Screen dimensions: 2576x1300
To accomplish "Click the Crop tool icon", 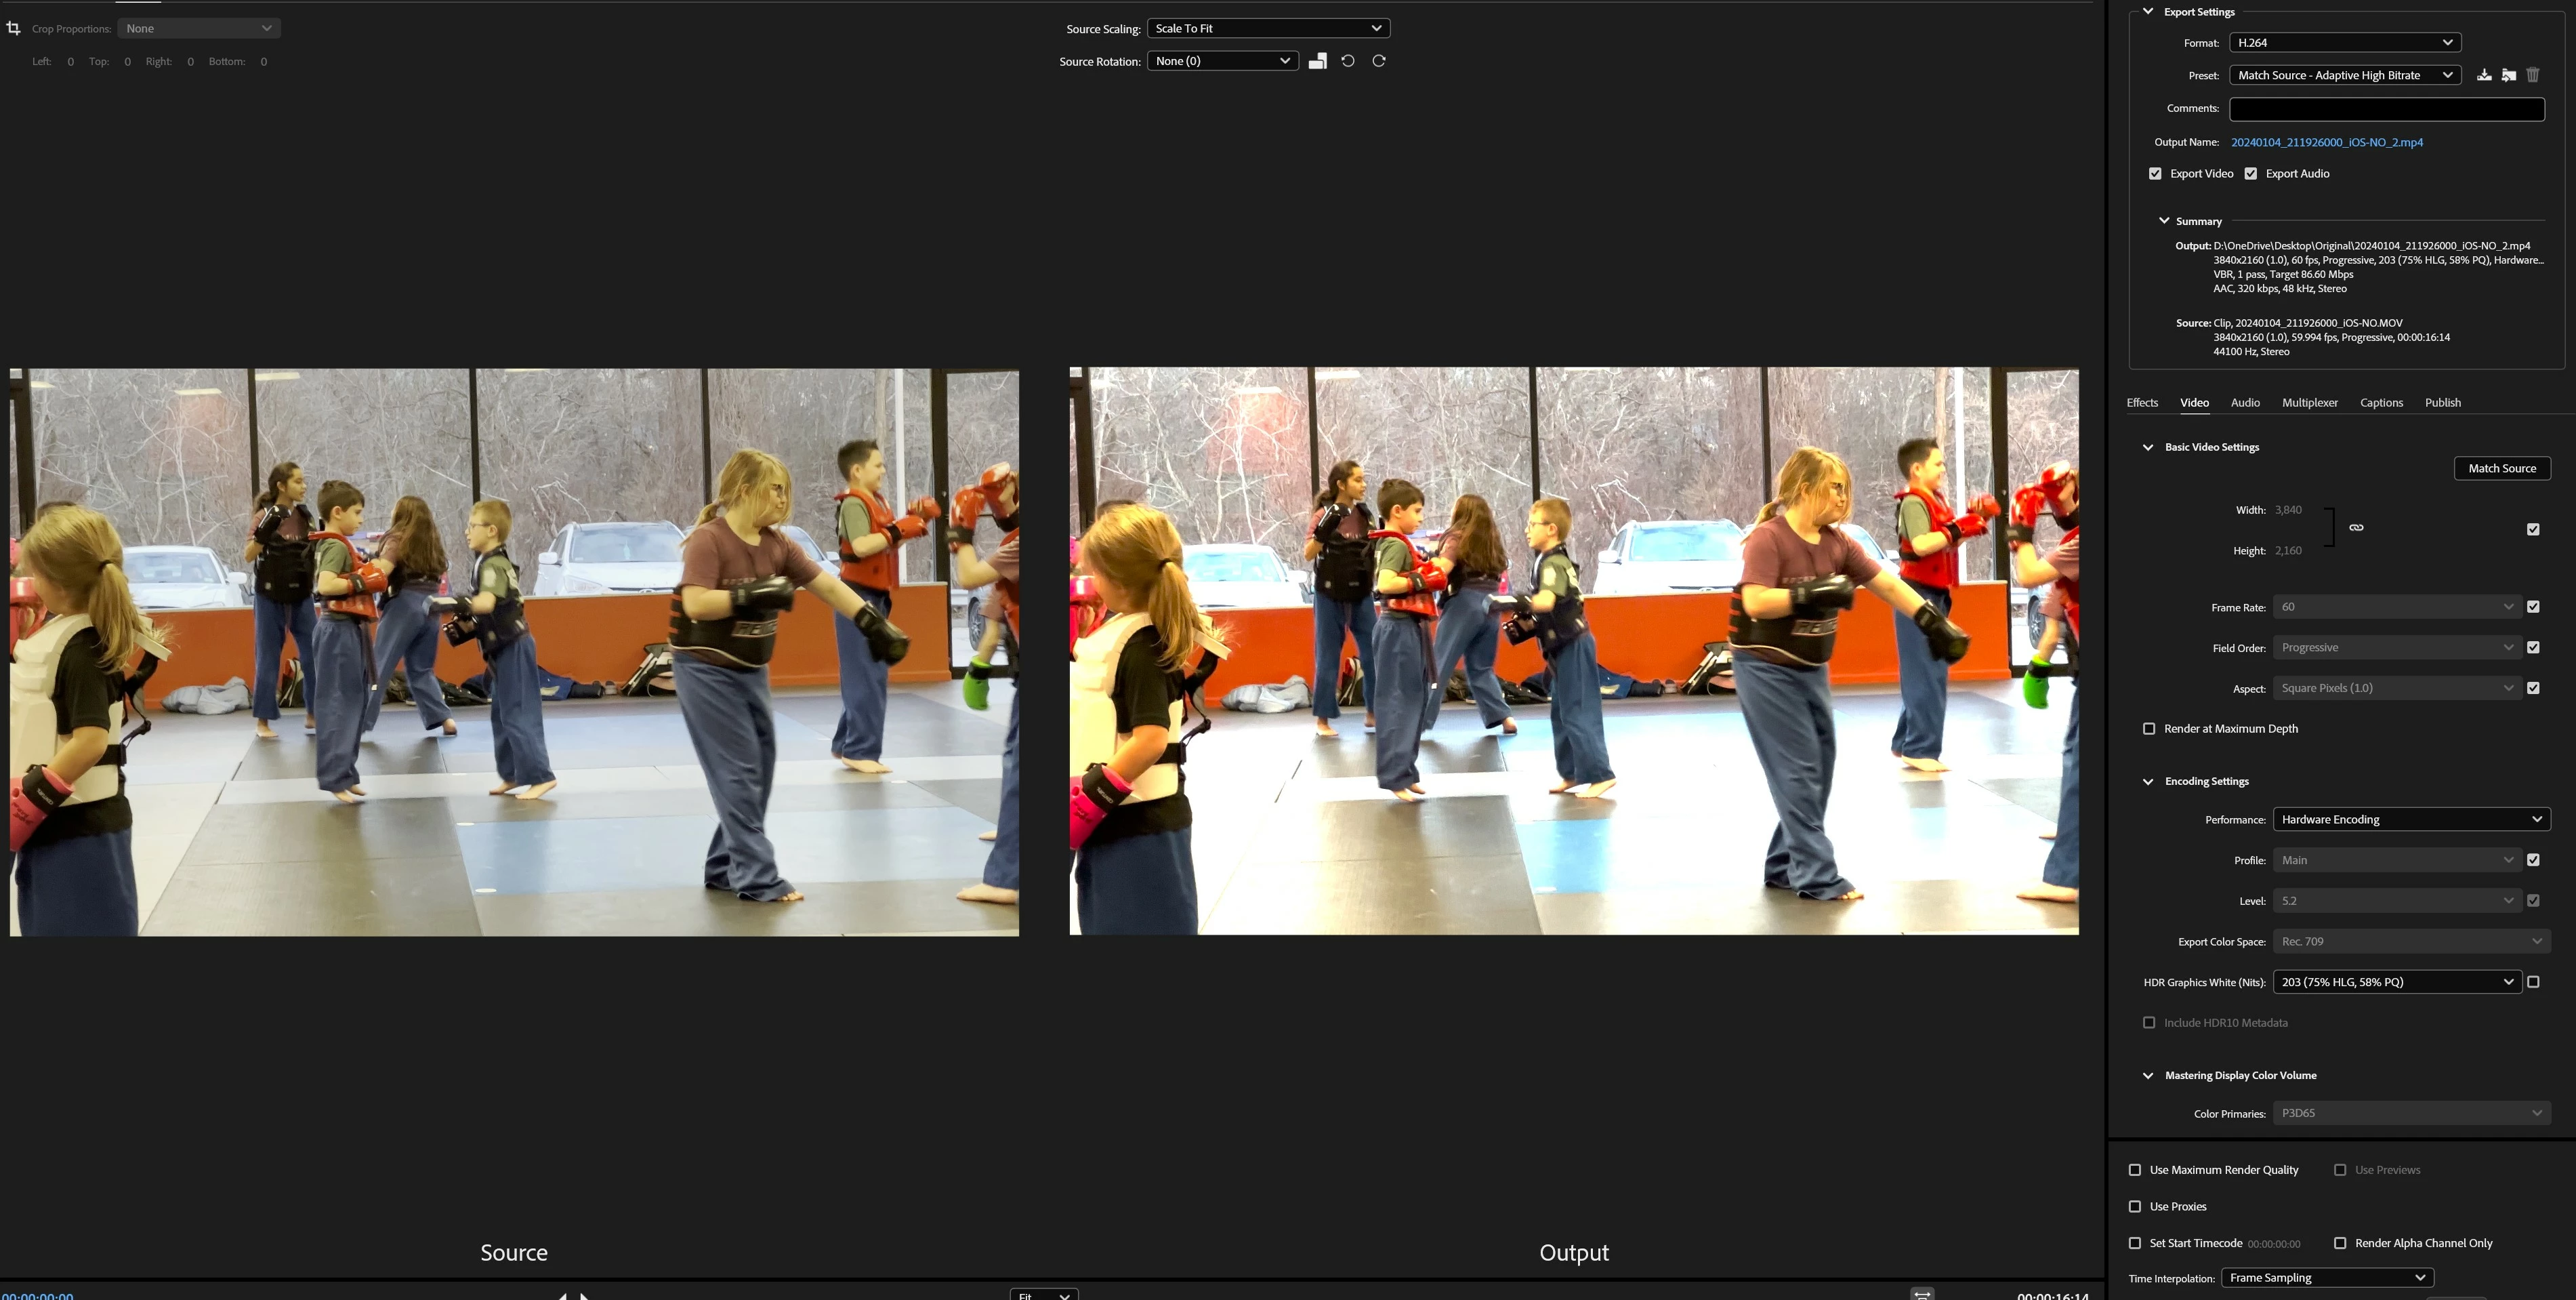I will tap(13, 28).
